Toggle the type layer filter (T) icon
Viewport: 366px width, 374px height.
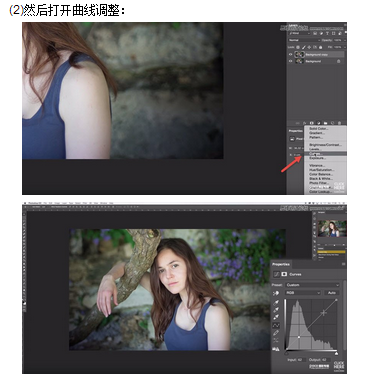point(327,33)
